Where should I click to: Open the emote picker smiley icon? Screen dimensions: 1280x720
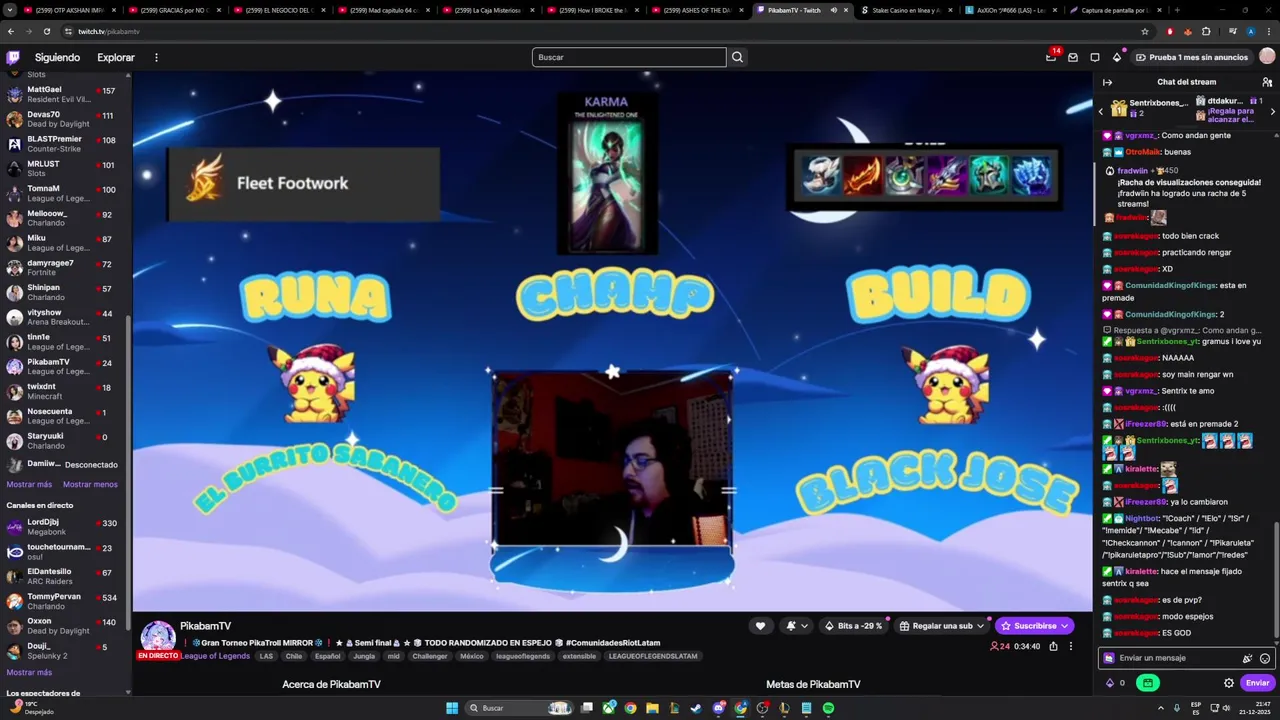(1265, 658)
